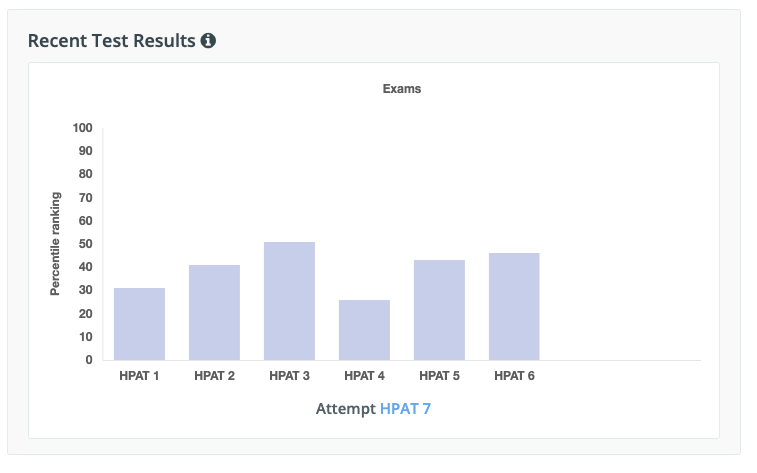Click the Percentile ranking axis title
757x473 pixels.
tap(56, 244)
